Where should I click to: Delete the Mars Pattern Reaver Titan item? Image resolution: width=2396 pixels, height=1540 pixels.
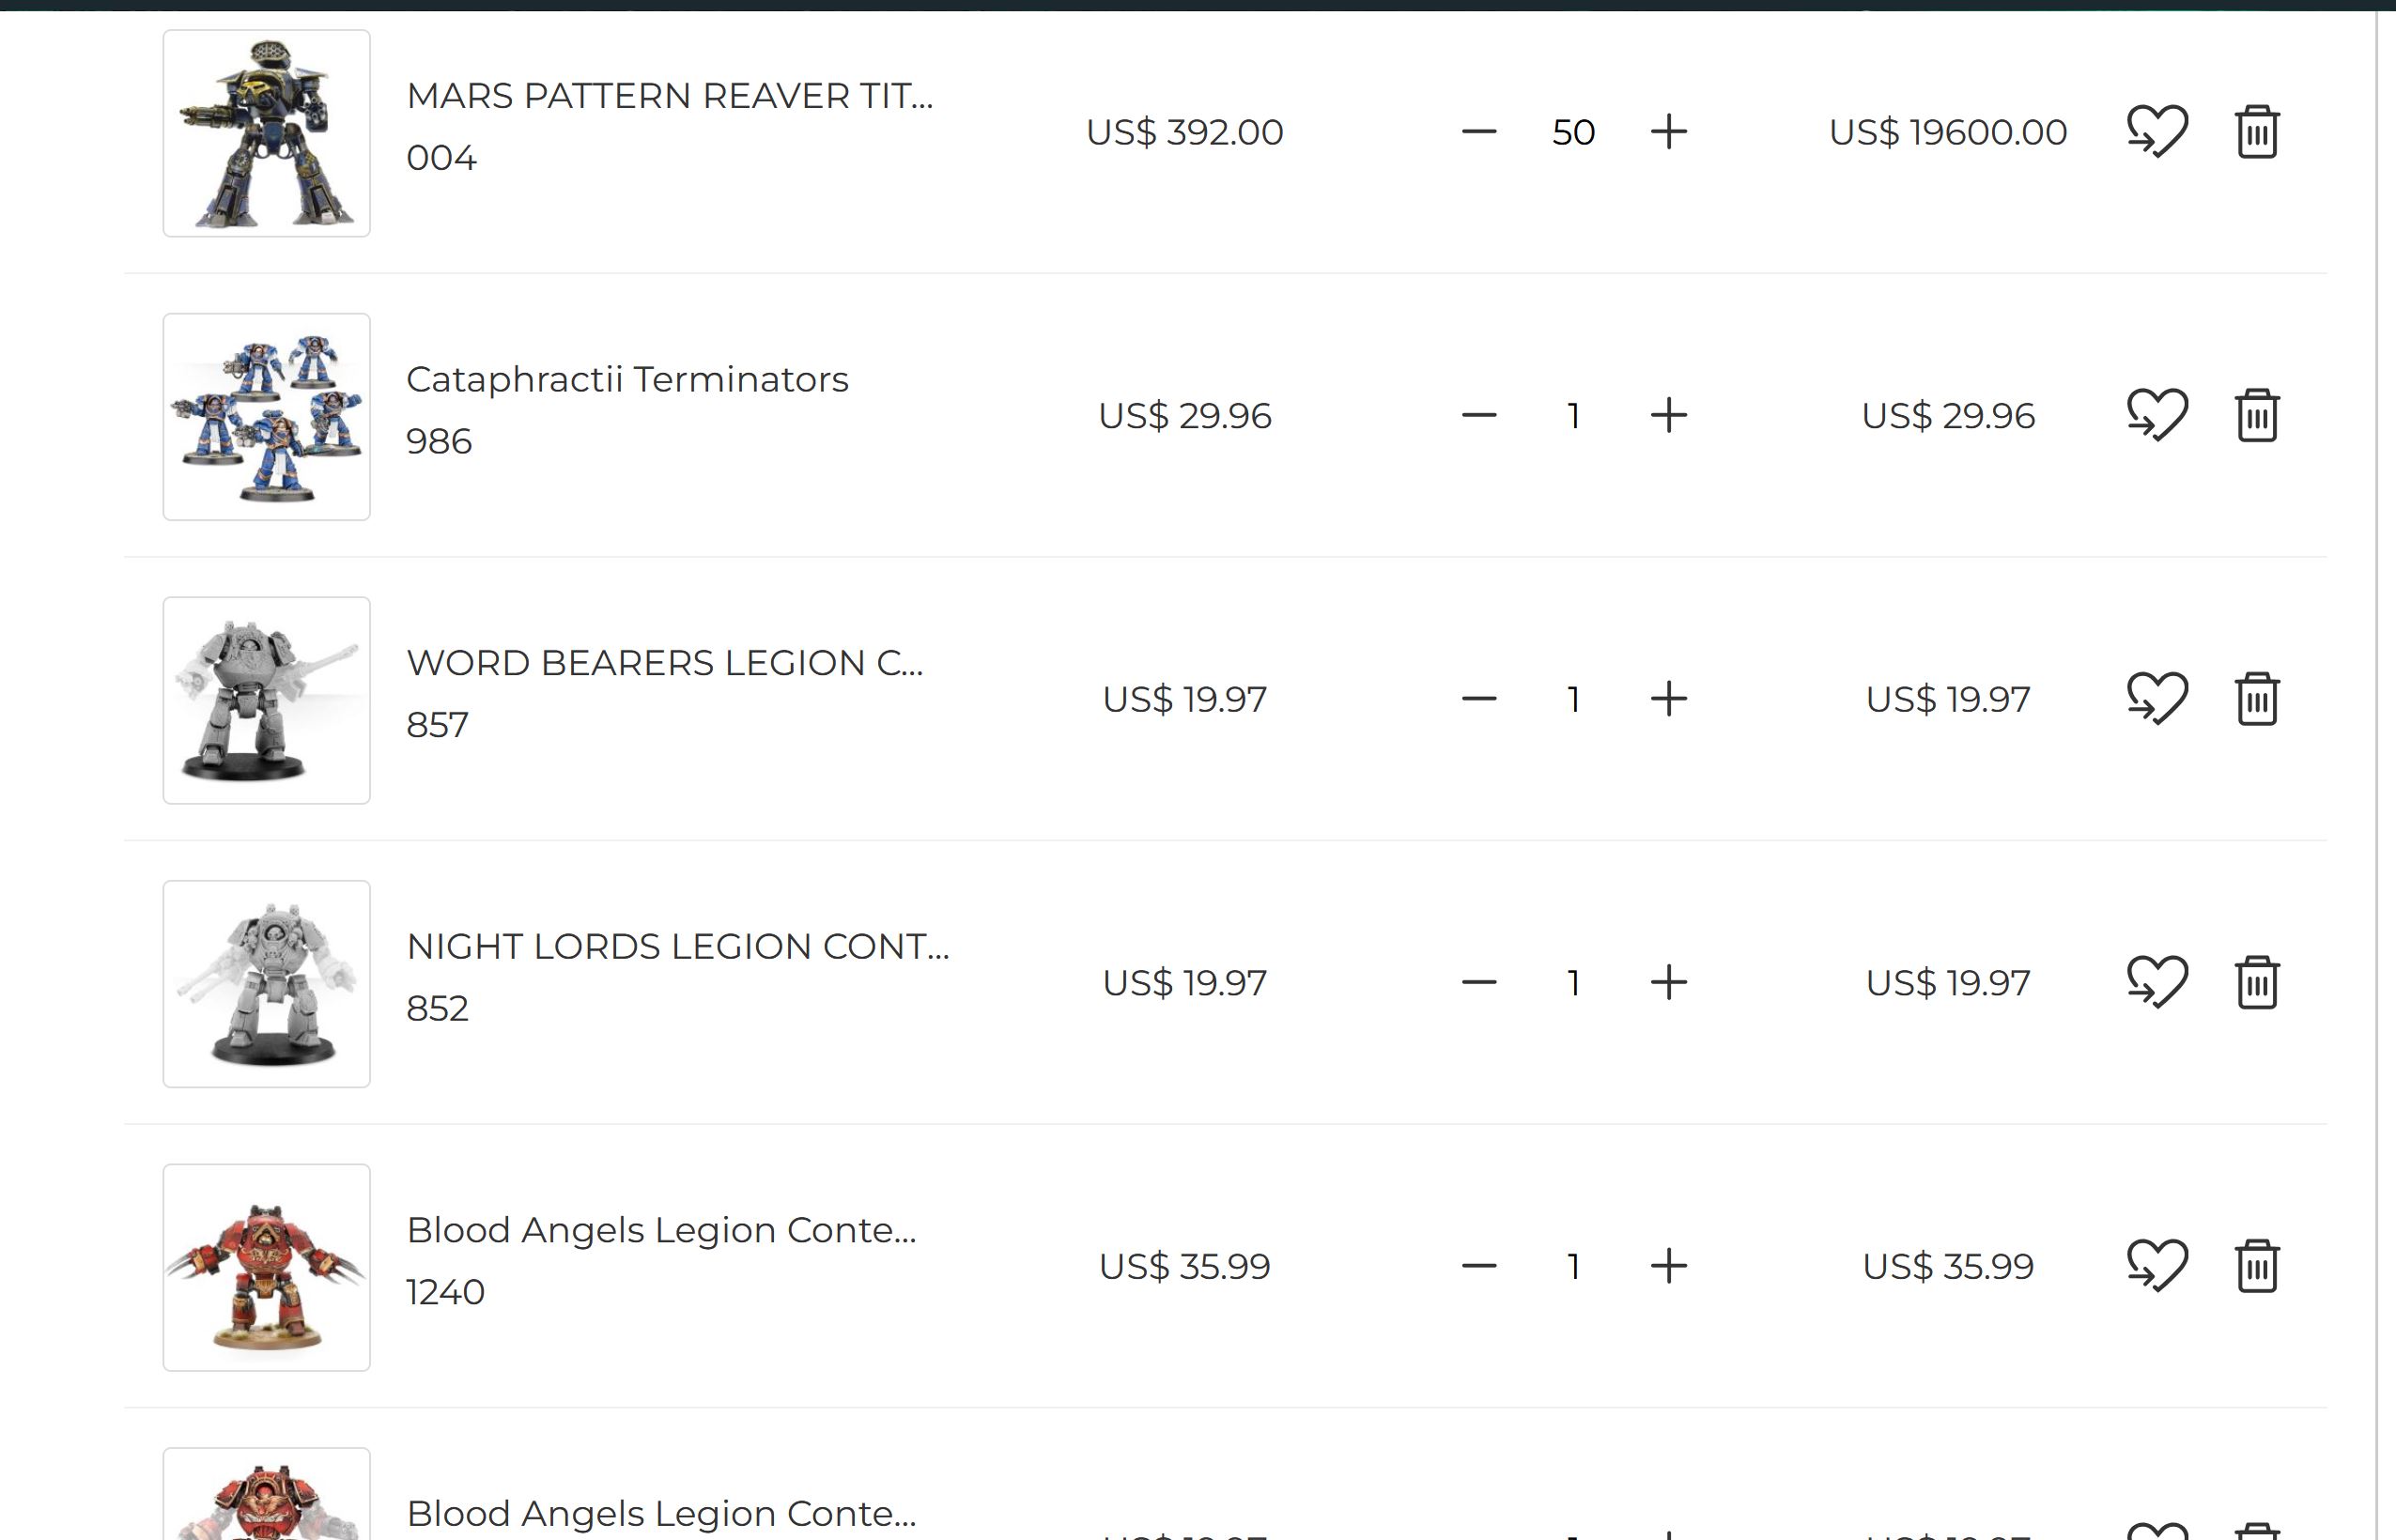(2256, 132)
